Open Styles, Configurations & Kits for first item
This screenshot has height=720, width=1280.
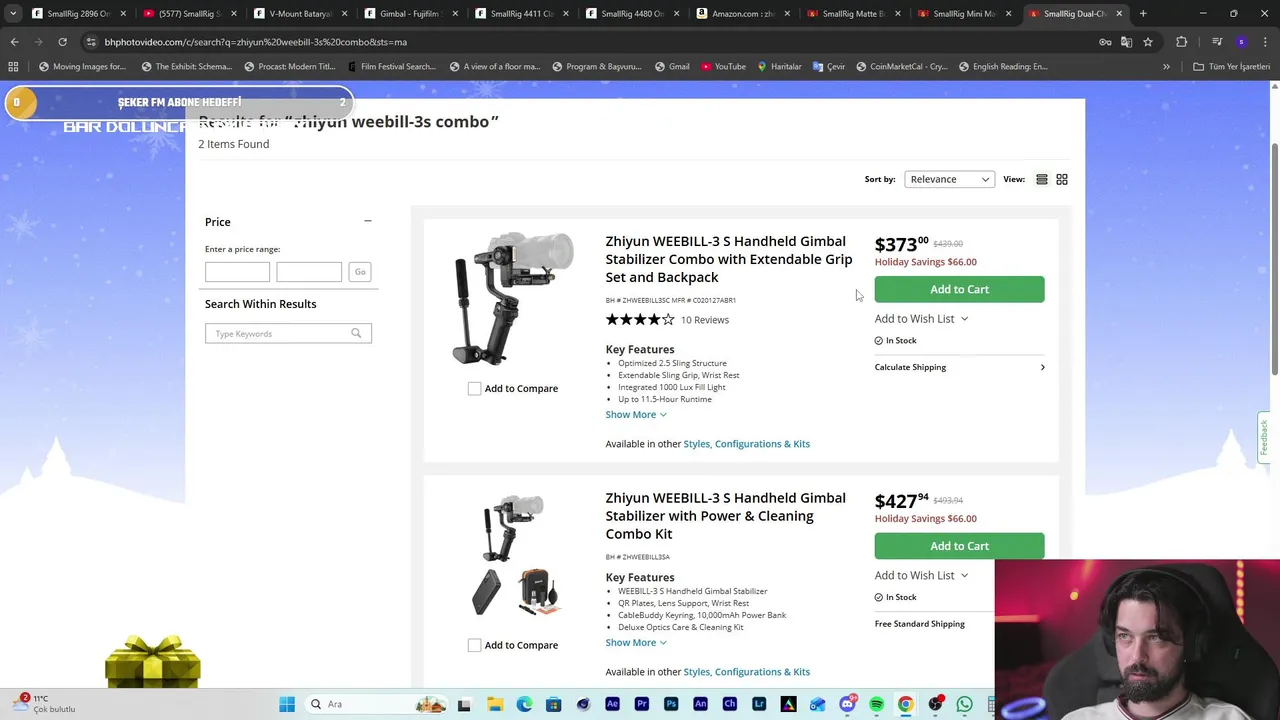click(x=747, y=444)
